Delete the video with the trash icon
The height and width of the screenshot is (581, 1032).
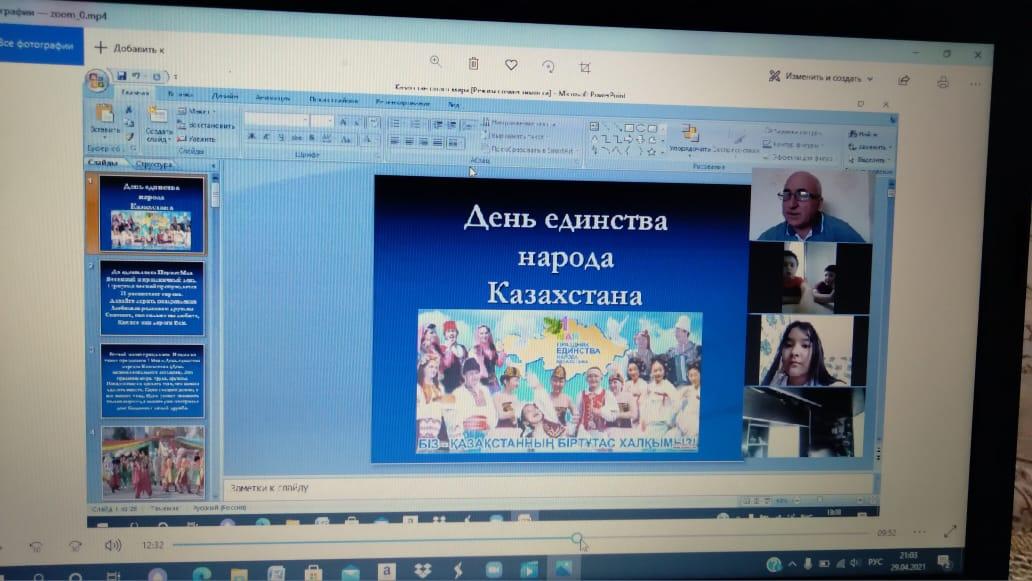pyautogui.click(x=473, y=63)
